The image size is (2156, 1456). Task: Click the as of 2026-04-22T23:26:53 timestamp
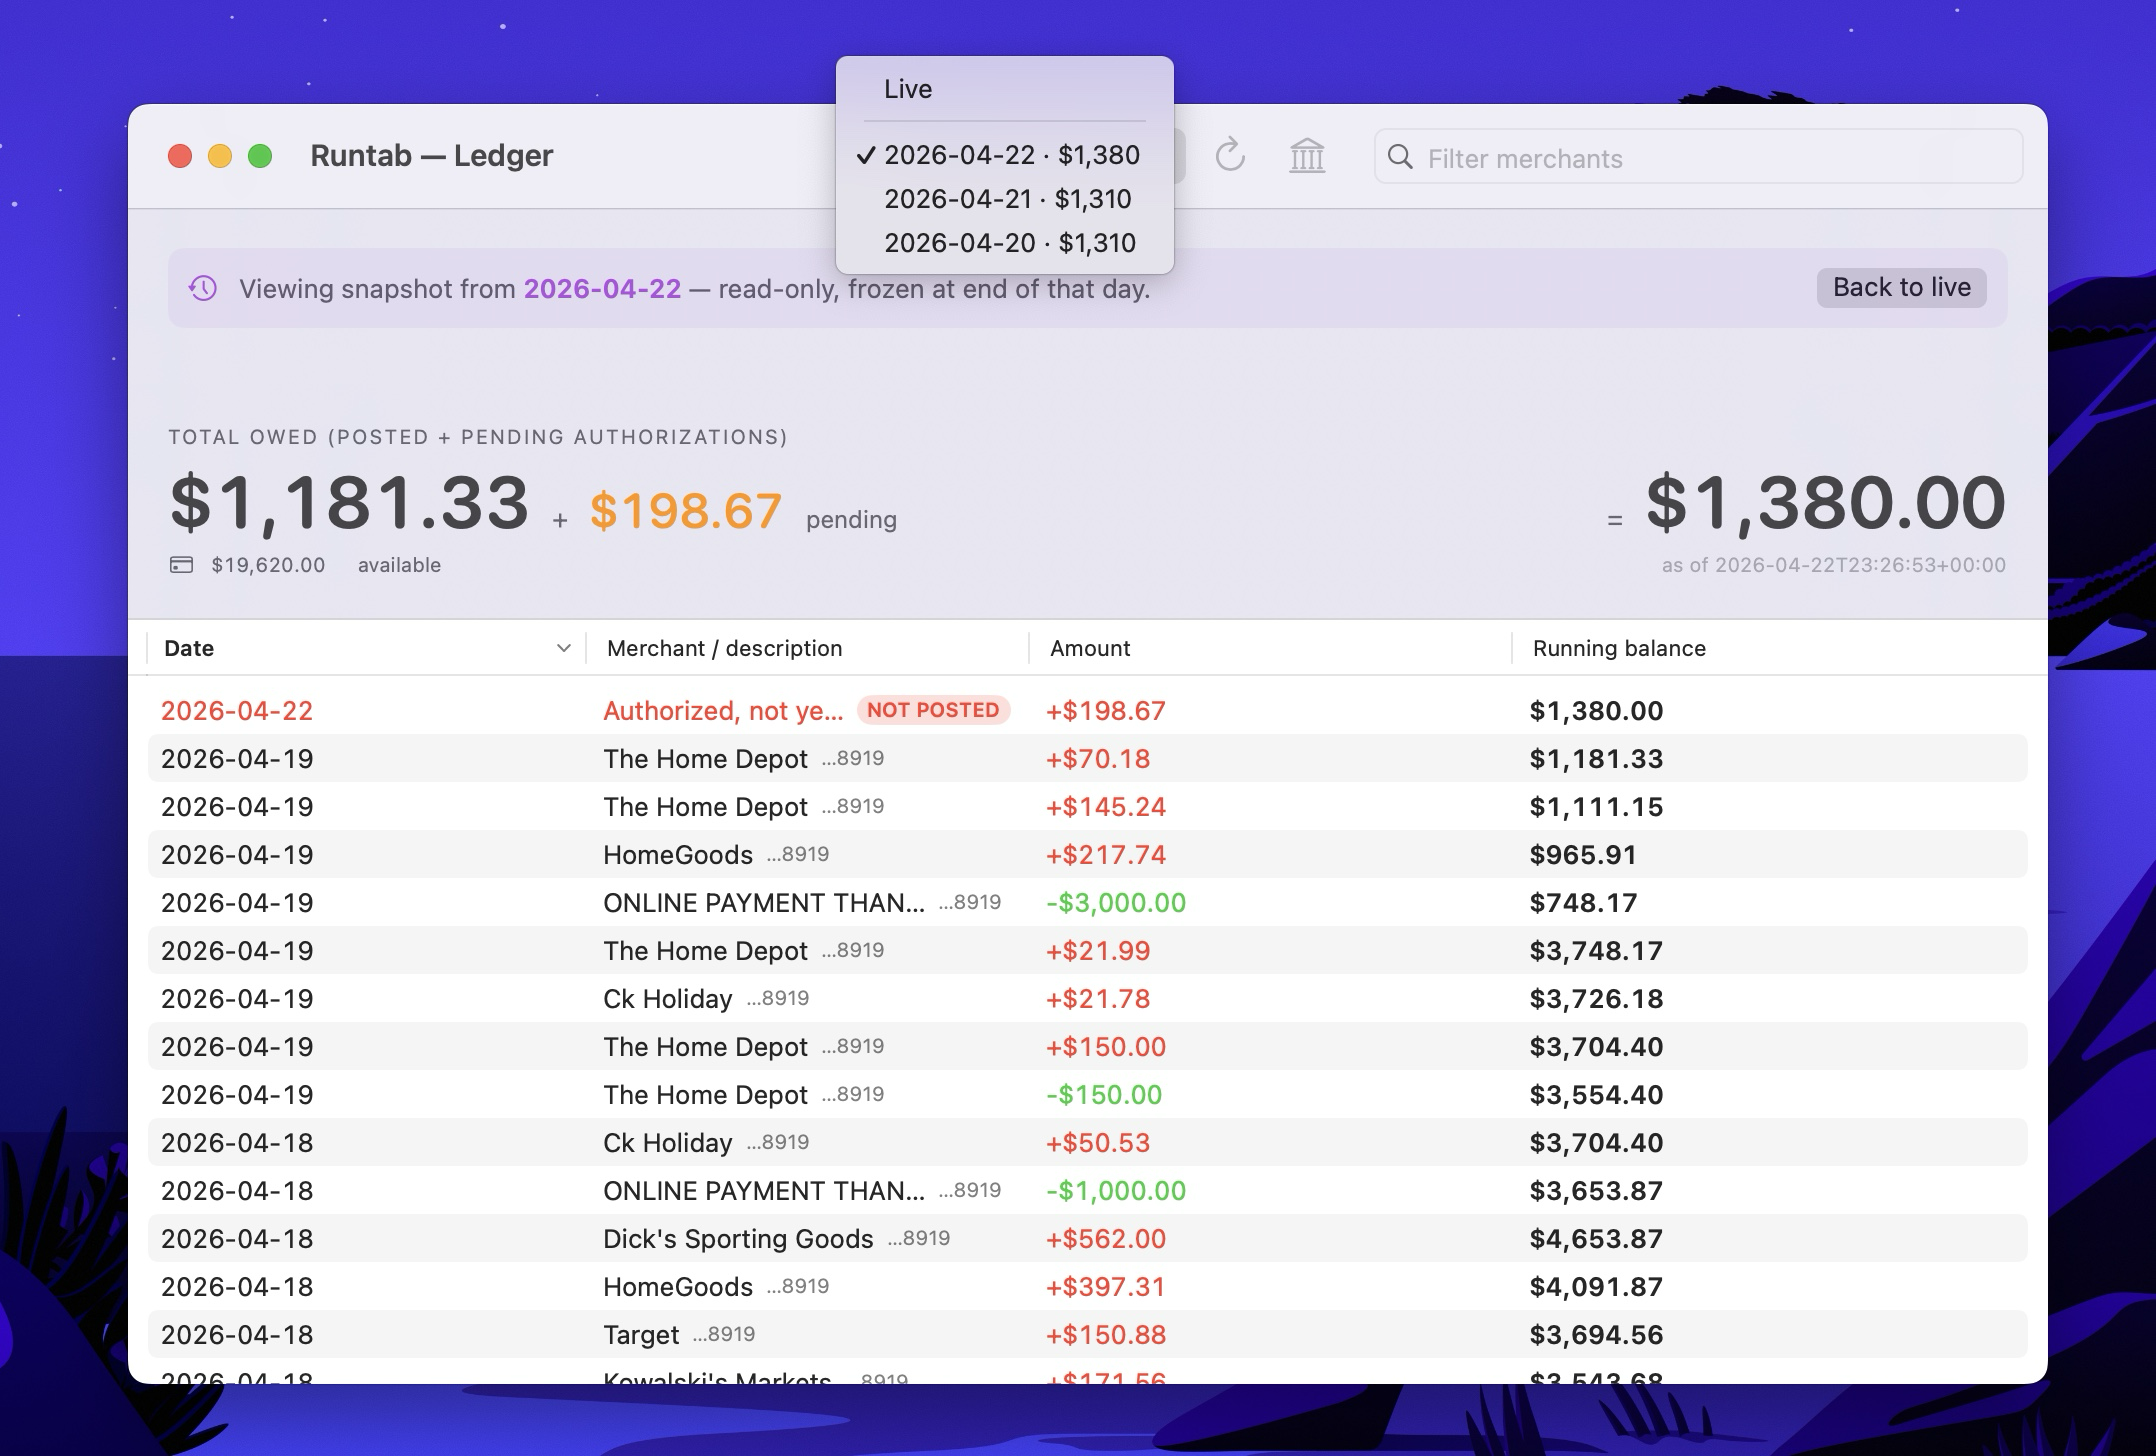pos(1834,565)
